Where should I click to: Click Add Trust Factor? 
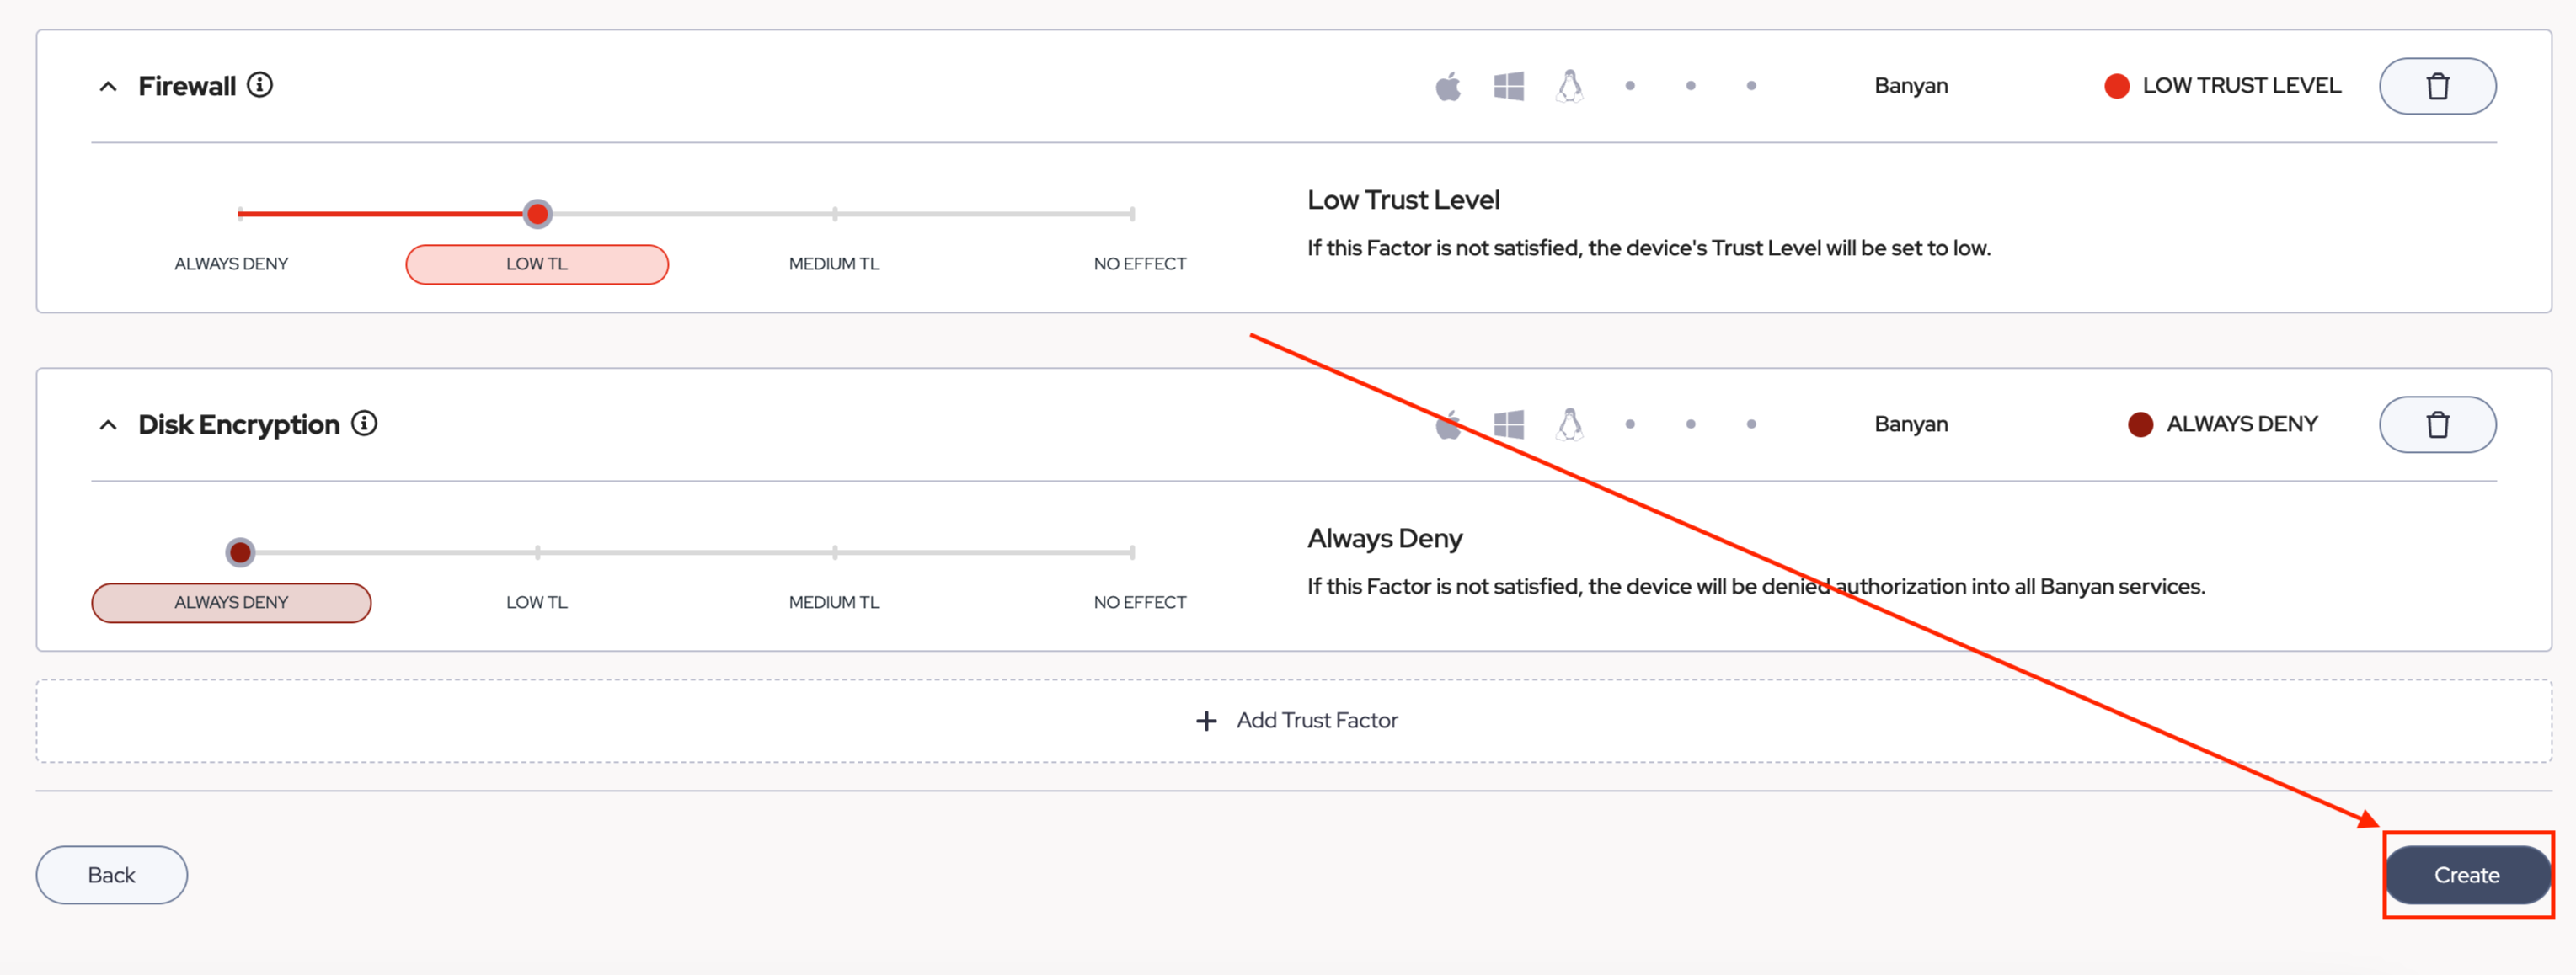click(x=1296, y=720)
